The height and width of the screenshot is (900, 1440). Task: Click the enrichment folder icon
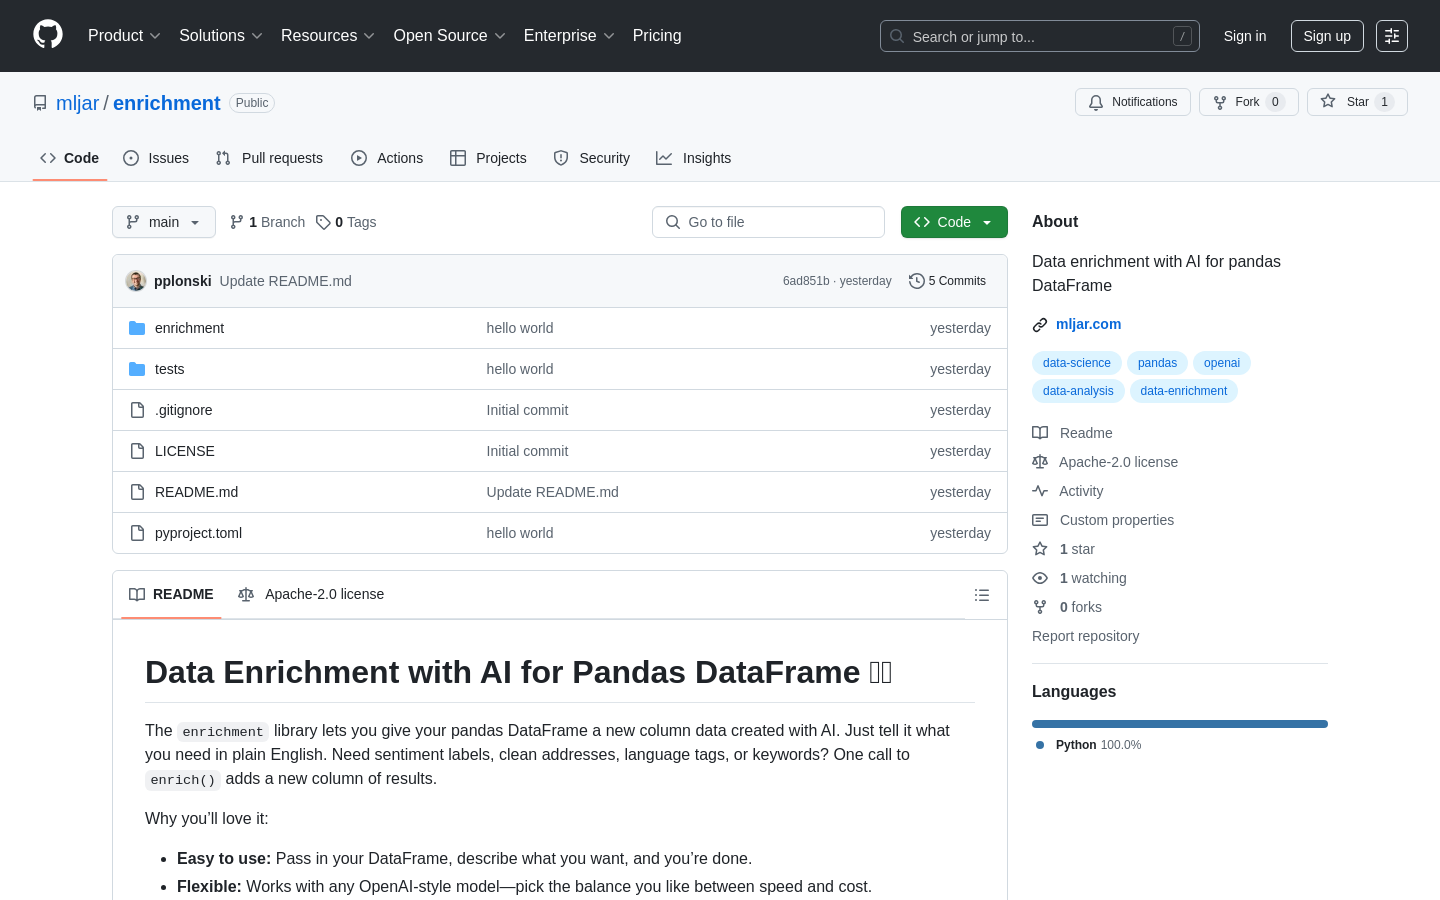137,328
